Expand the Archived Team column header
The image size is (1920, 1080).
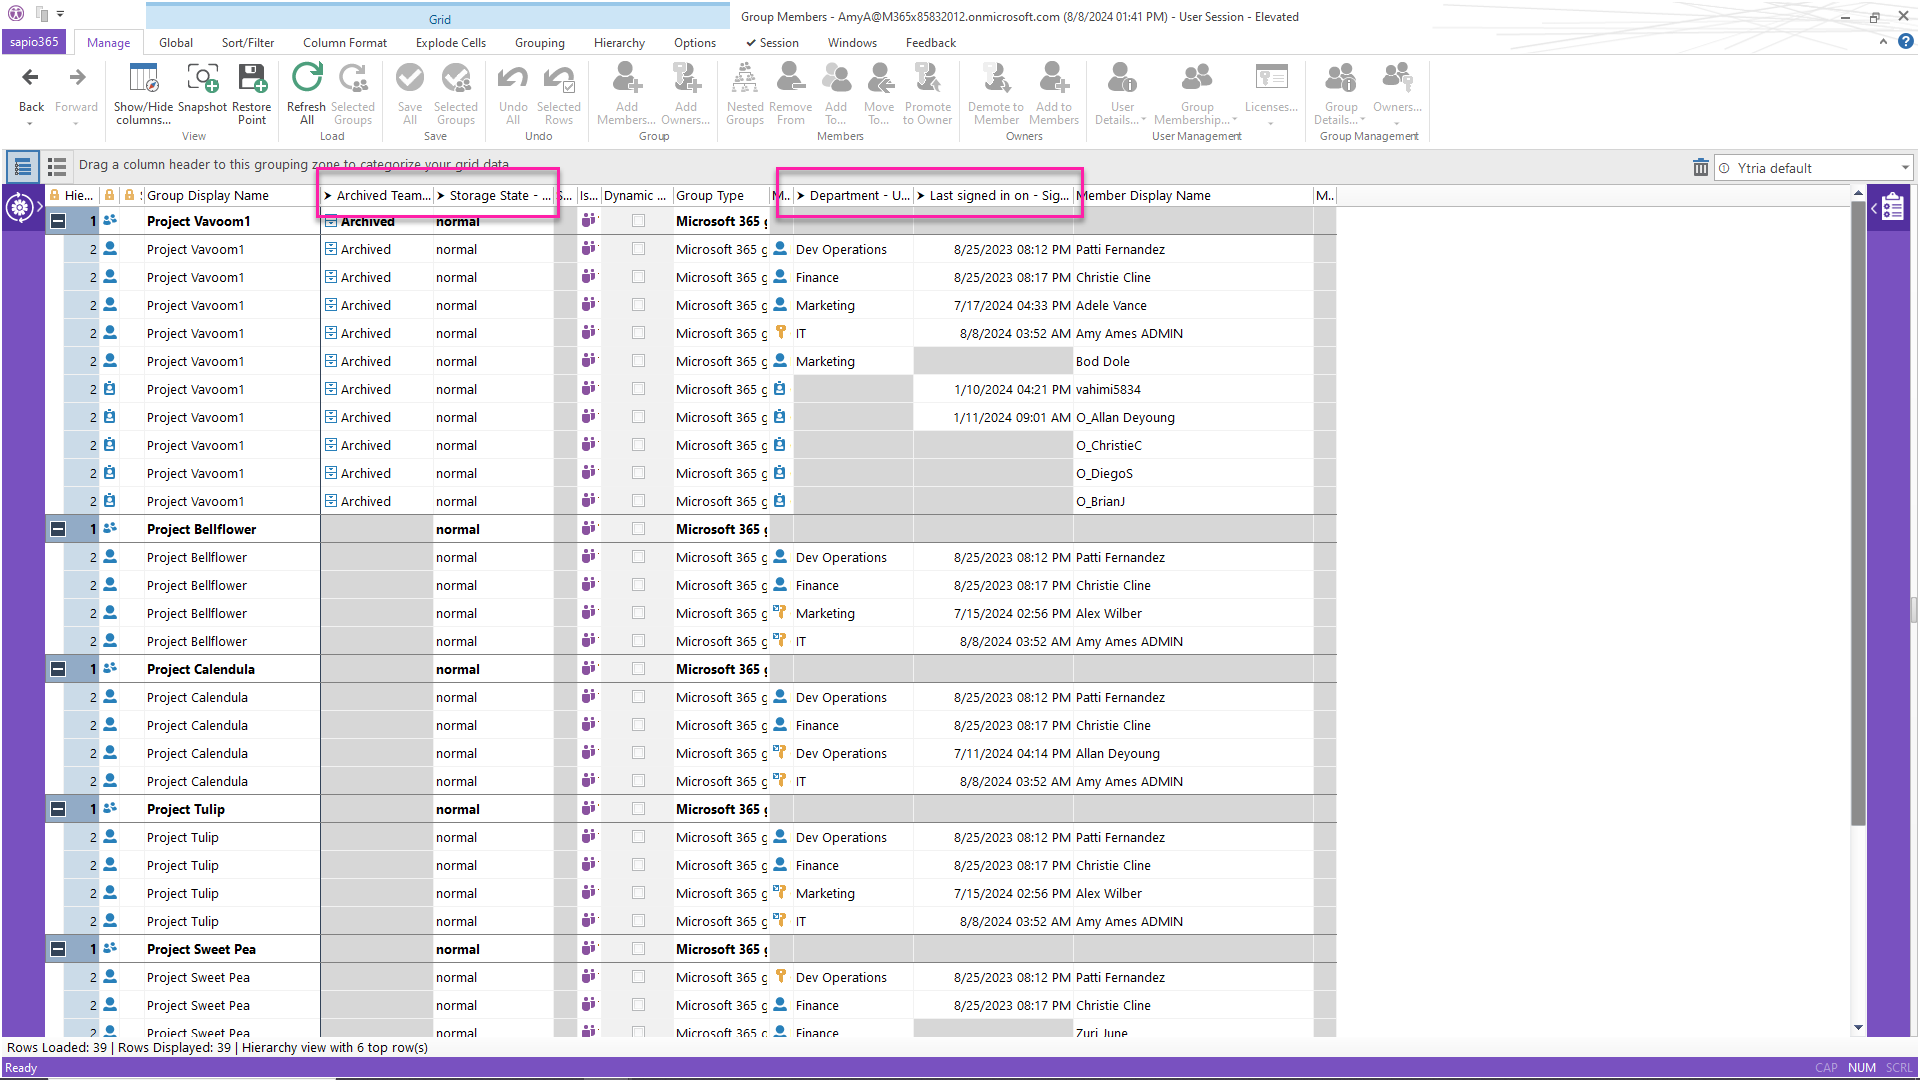[328, 196]
